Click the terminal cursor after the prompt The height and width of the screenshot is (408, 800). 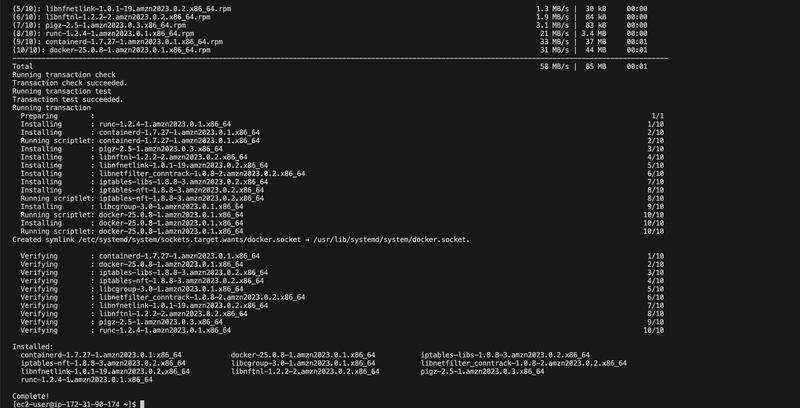[x=142, y=404]
